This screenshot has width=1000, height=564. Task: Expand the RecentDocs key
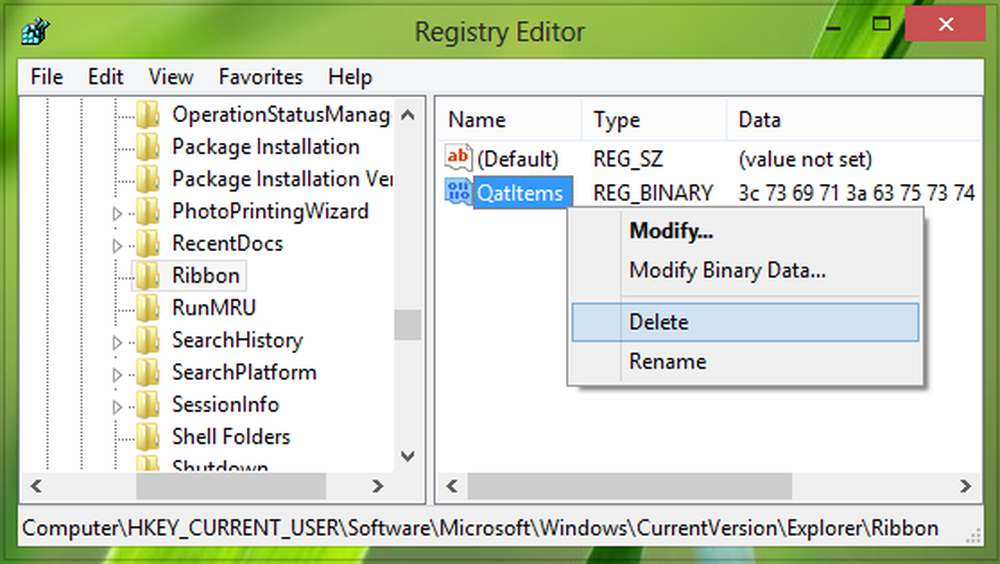click(118, 245)
